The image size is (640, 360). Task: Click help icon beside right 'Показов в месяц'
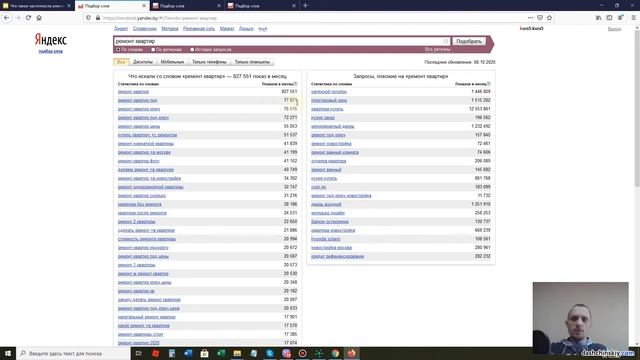pos(489,84)
